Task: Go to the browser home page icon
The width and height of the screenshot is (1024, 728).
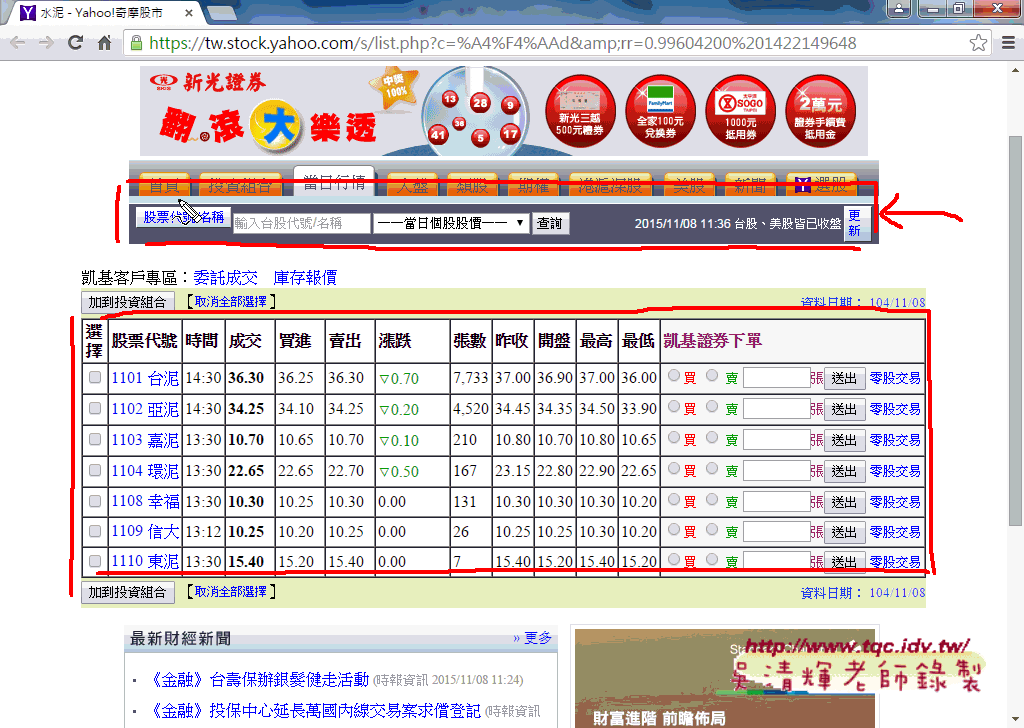Action: point(104,43)
